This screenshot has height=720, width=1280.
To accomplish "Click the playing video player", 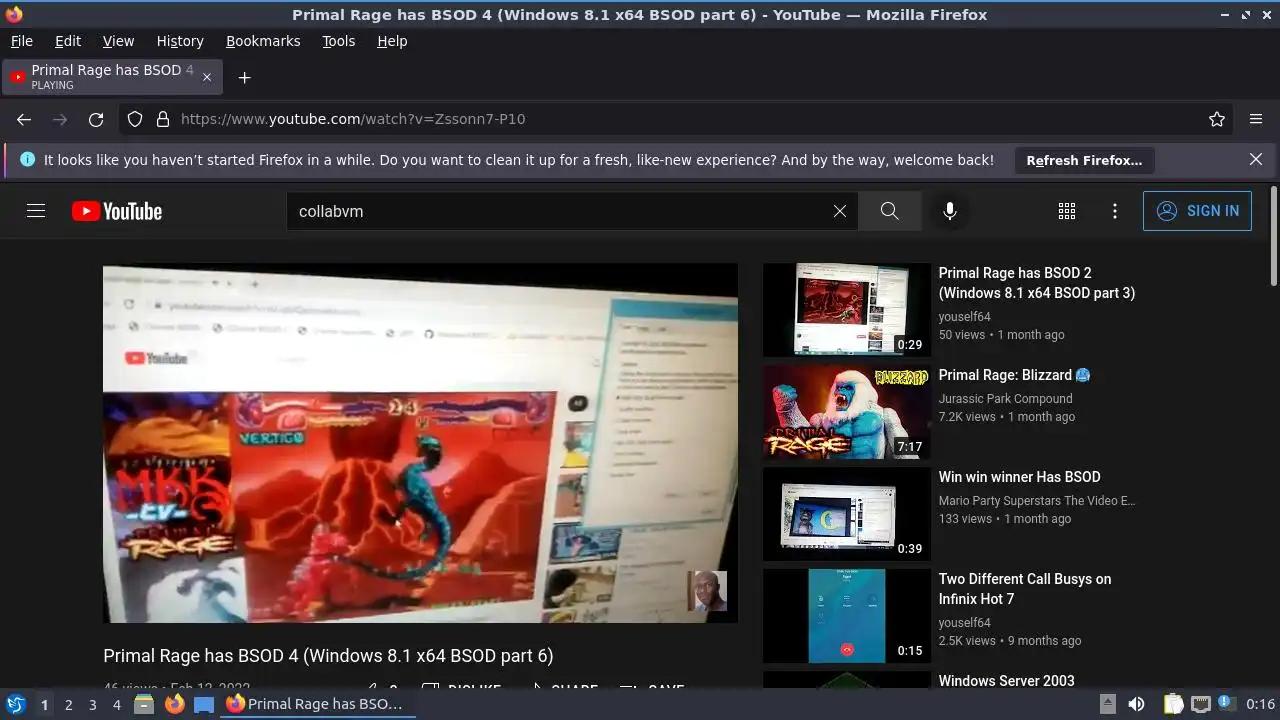I will [x=420, y=443].
